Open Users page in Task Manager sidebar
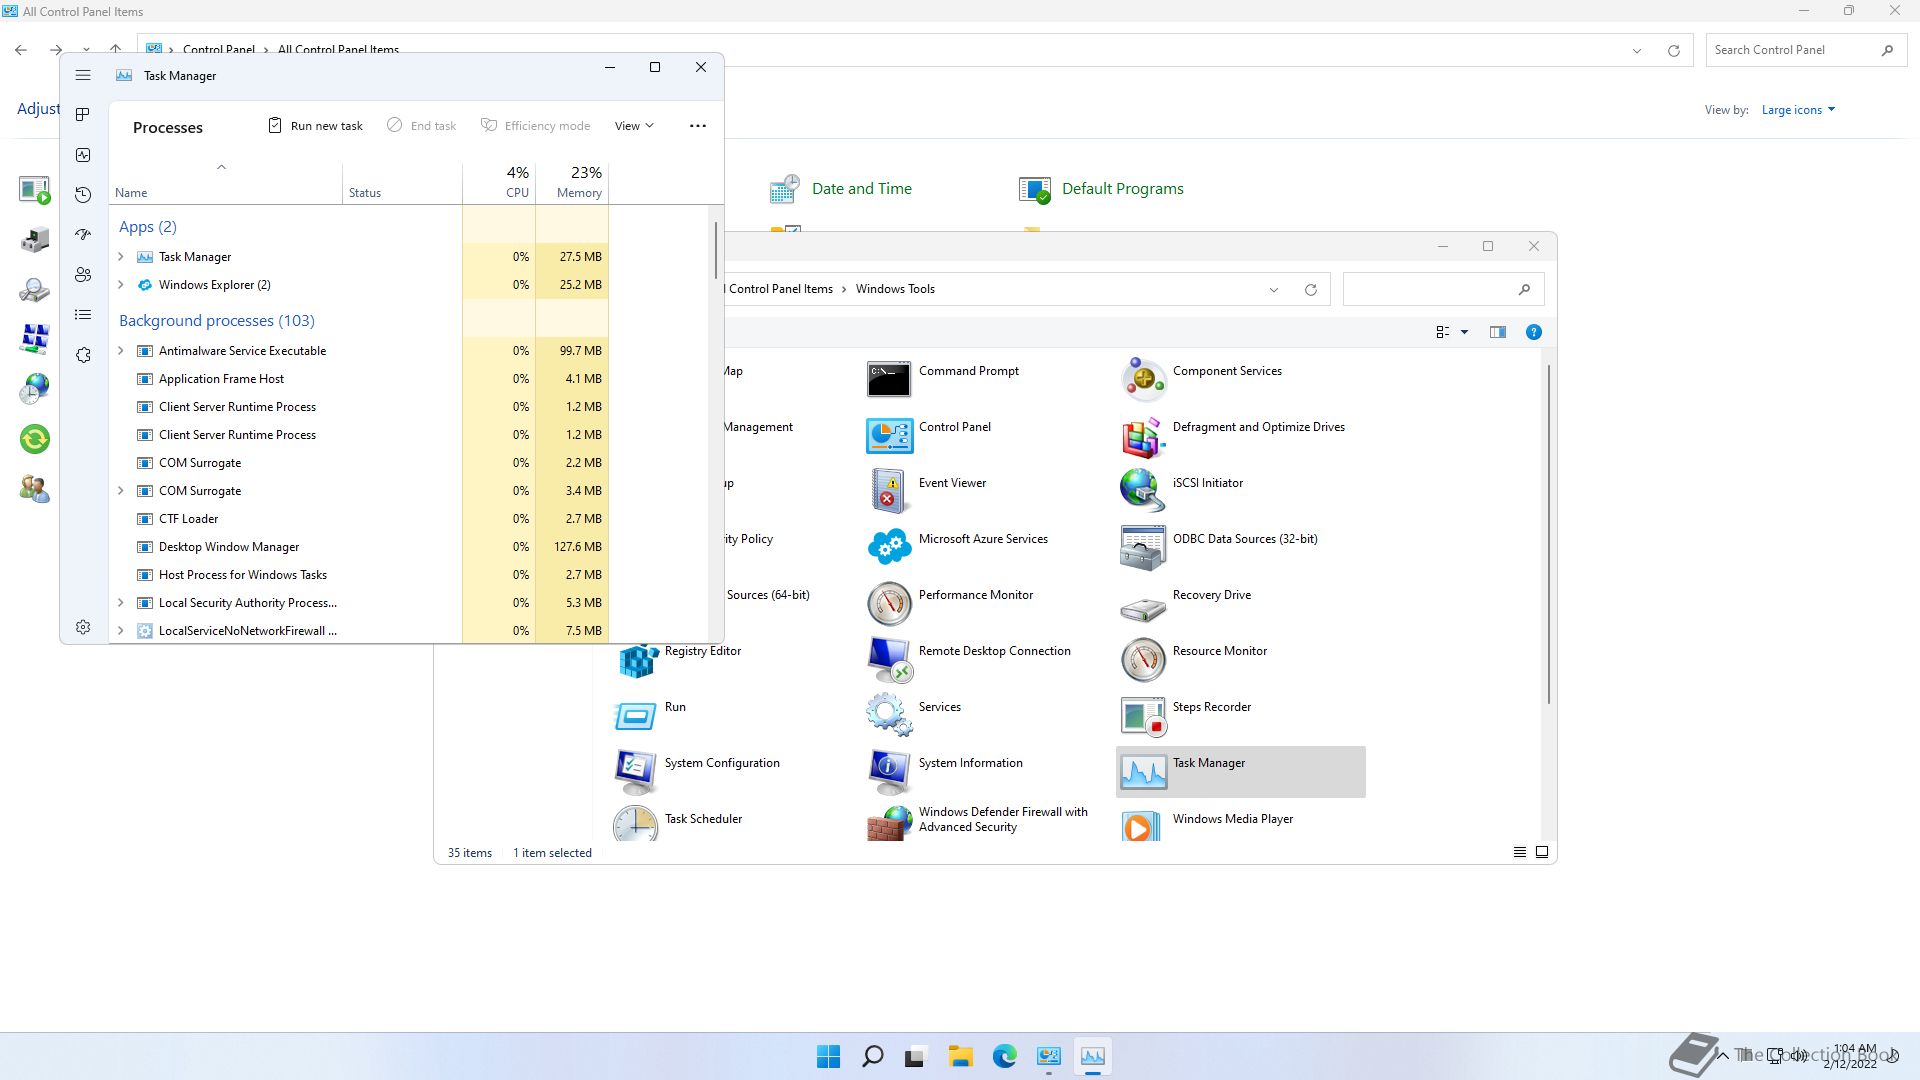Screen dimensions: 1920x1080 pos(83,275)
